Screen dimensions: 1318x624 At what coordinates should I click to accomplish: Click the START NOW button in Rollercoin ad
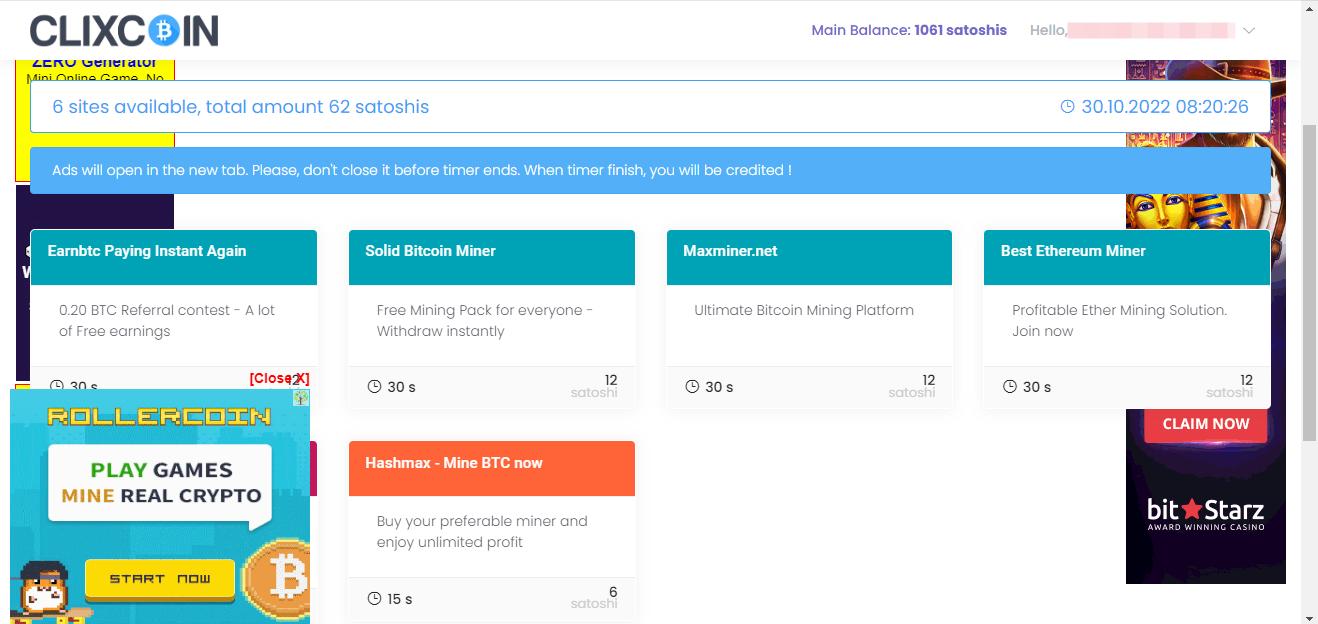click(160, 578)
